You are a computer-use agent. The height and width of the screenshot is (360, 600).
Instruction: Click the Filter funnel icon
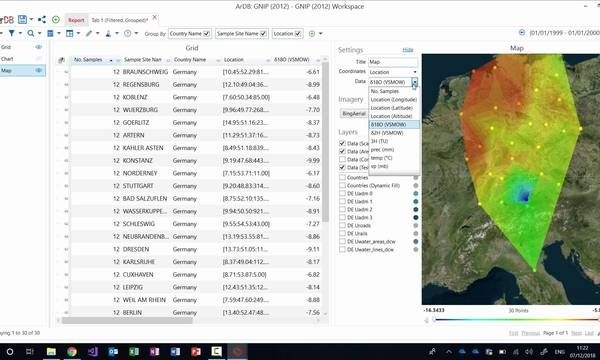coord(11,33)
